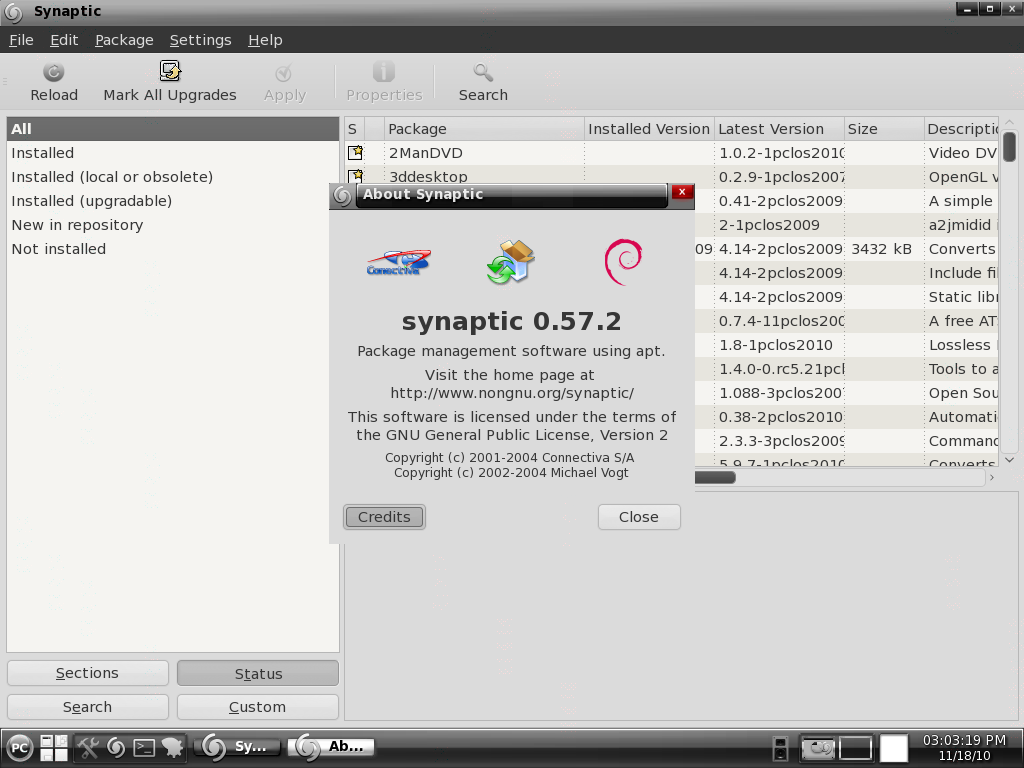This screenshot has width=1024, height=768.
Task: Click the Reload toolbar icon
Action: tap(53, 80)
